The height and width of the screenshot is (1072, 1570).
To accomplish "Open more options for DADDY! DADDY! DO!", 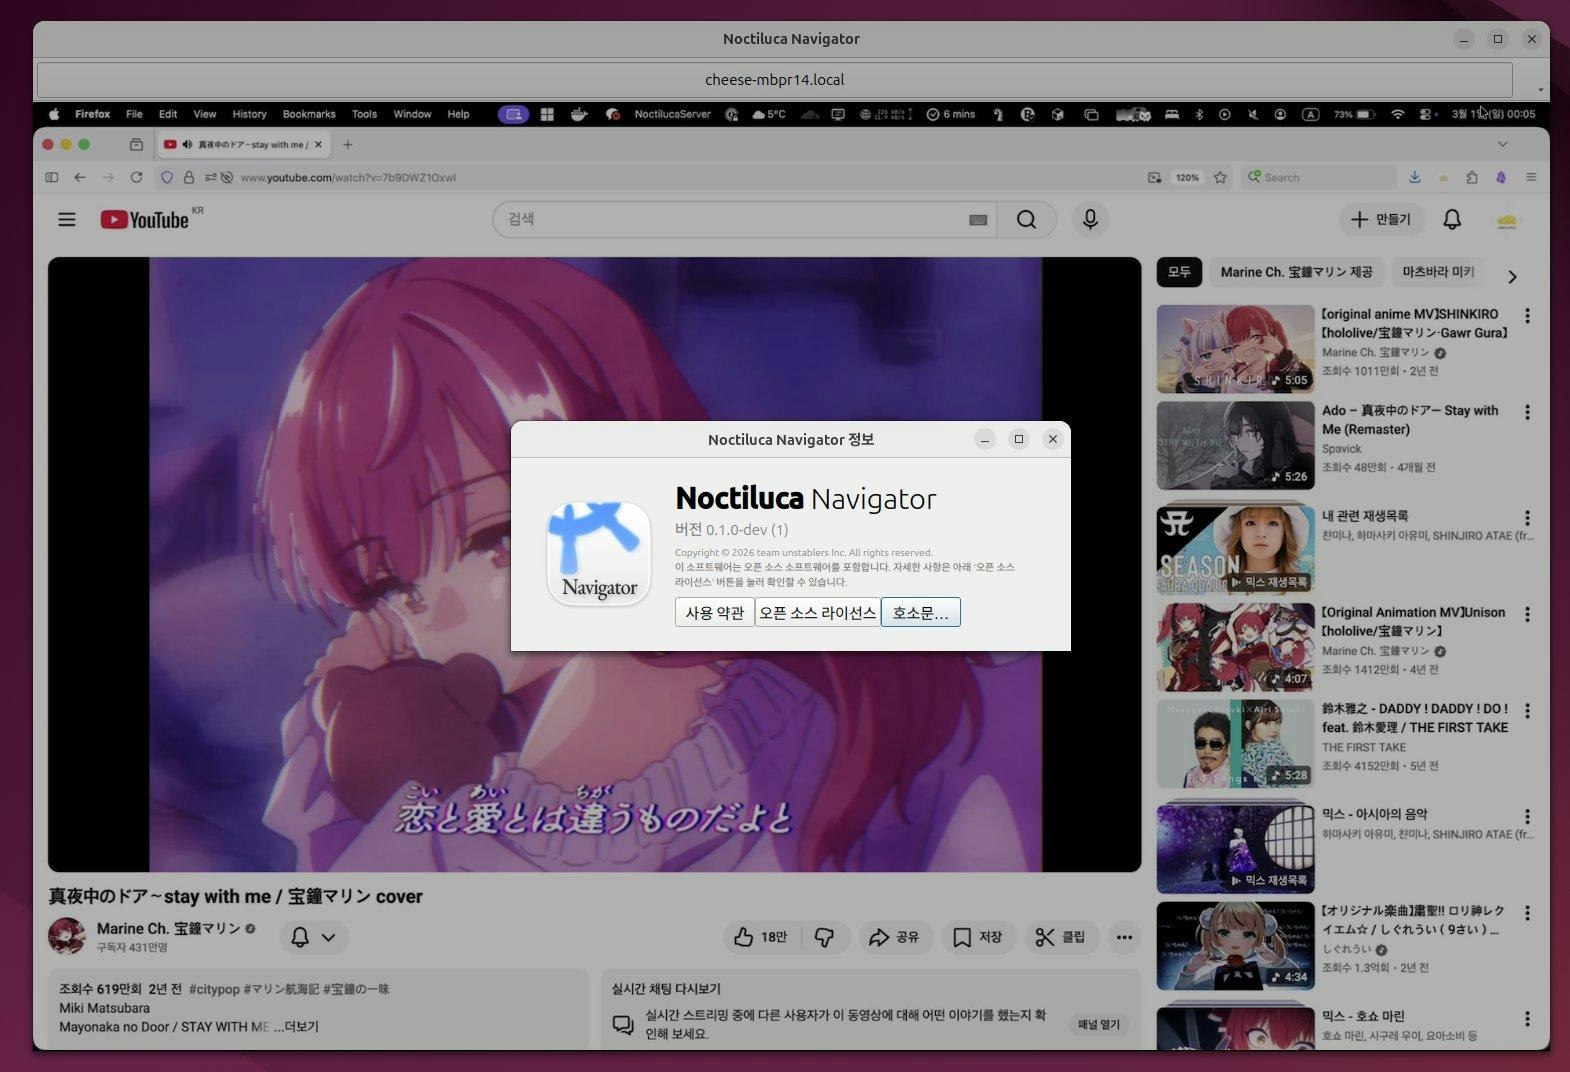I will point(1527,710).
